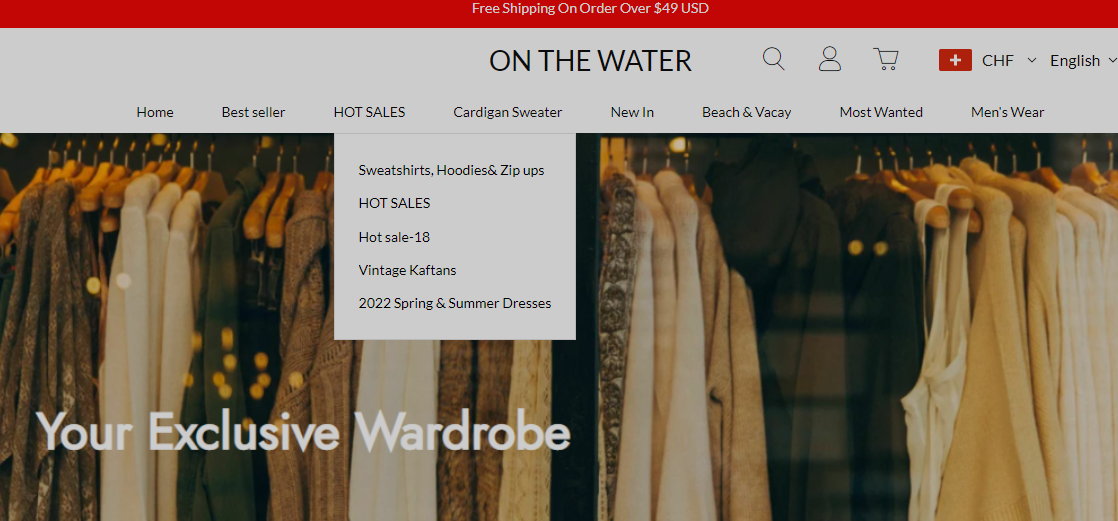
Task: Expand the CHF currency dropdown
Action: pos(1009,61)
